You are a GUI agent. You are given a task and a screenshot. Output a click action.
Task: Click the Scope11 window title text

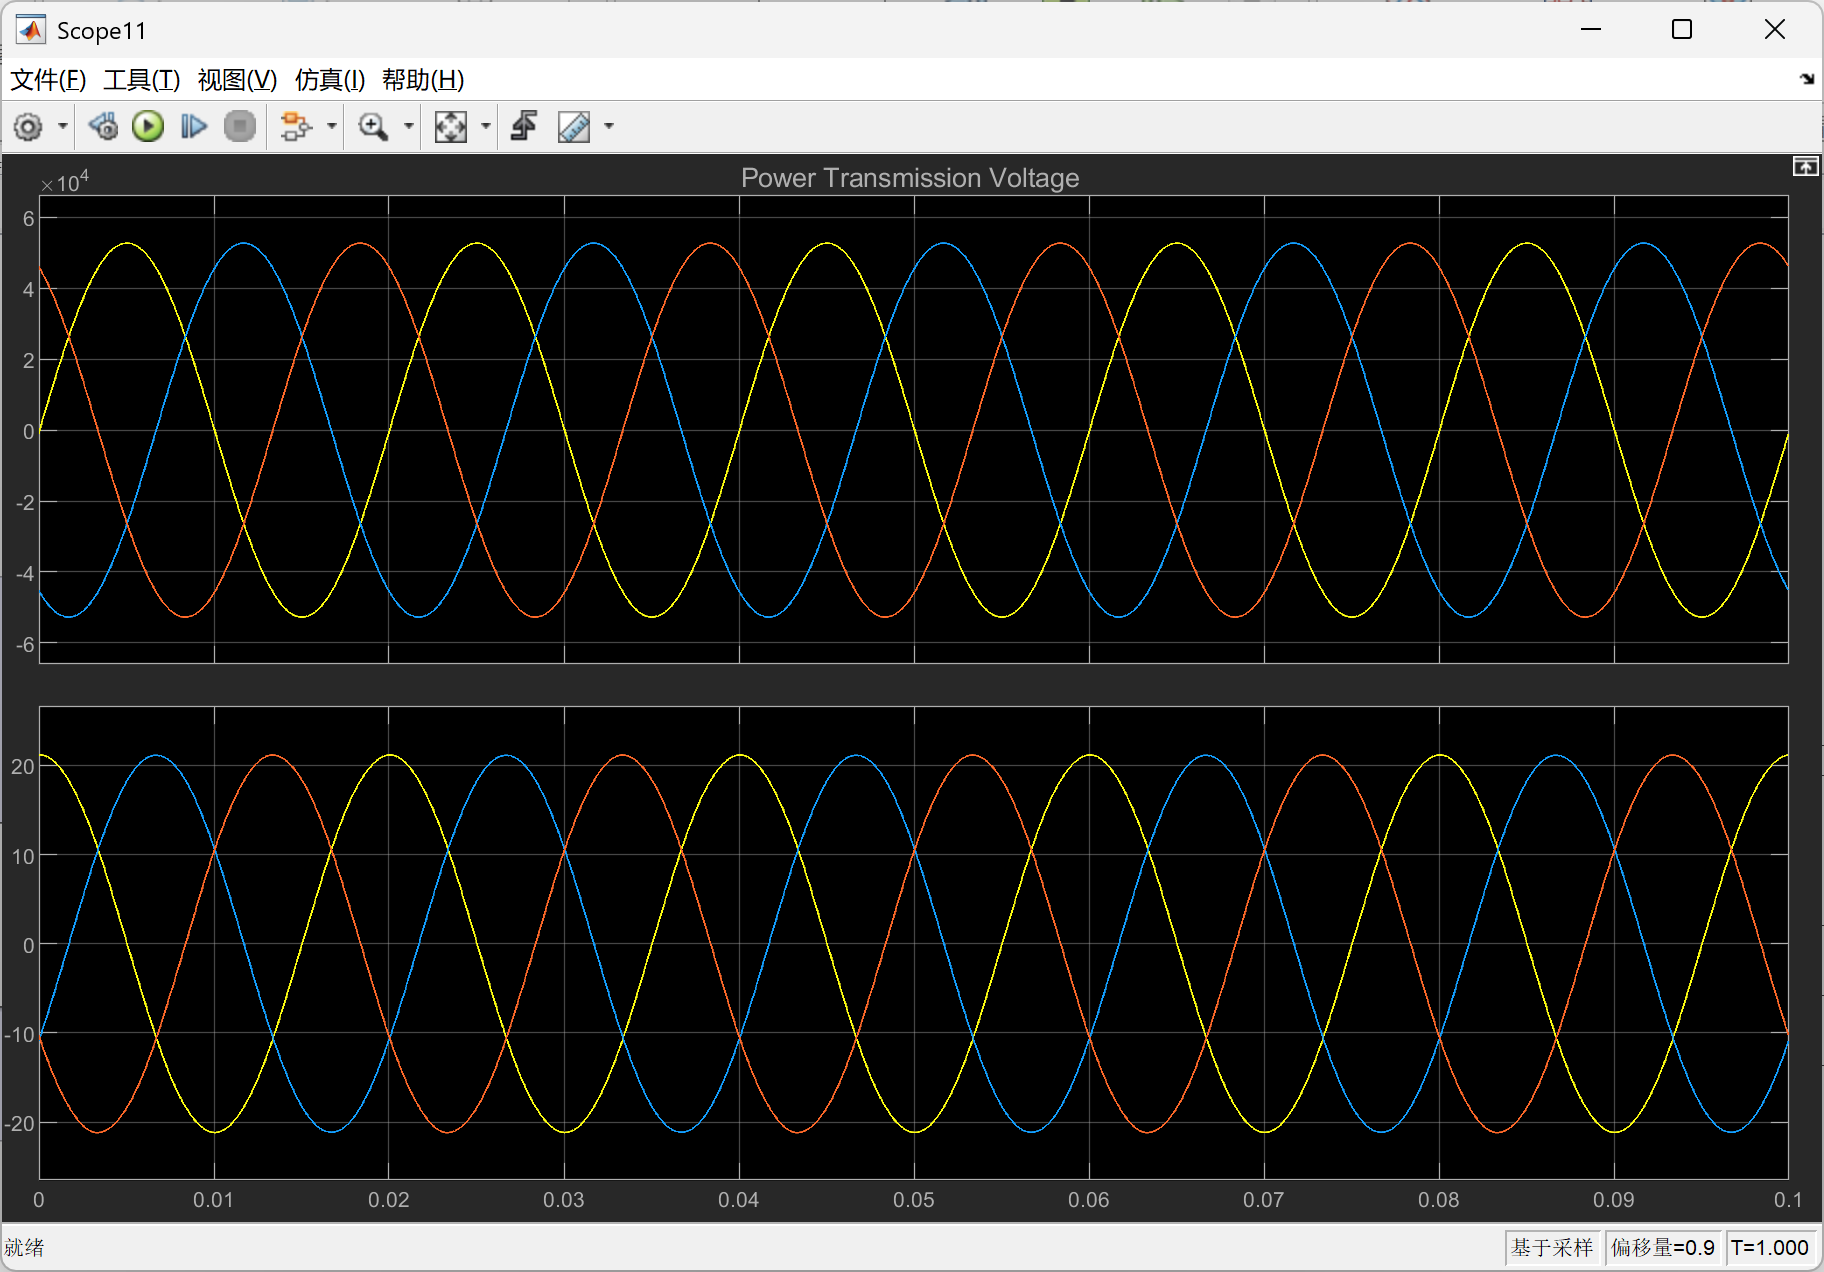pos(102,31)
